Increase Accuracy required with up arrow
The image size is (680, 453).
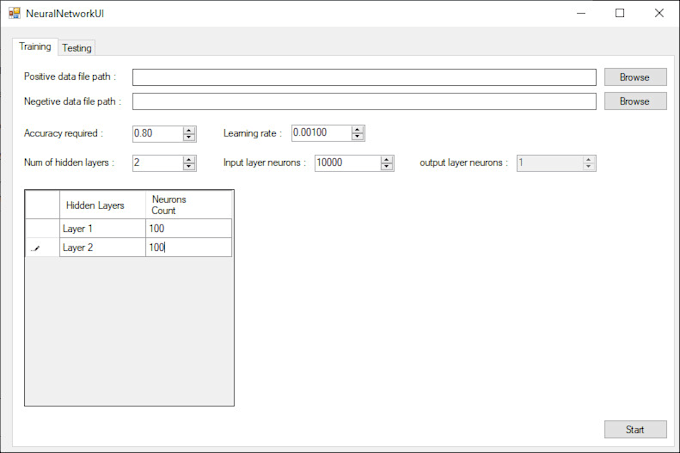point(189,130)
